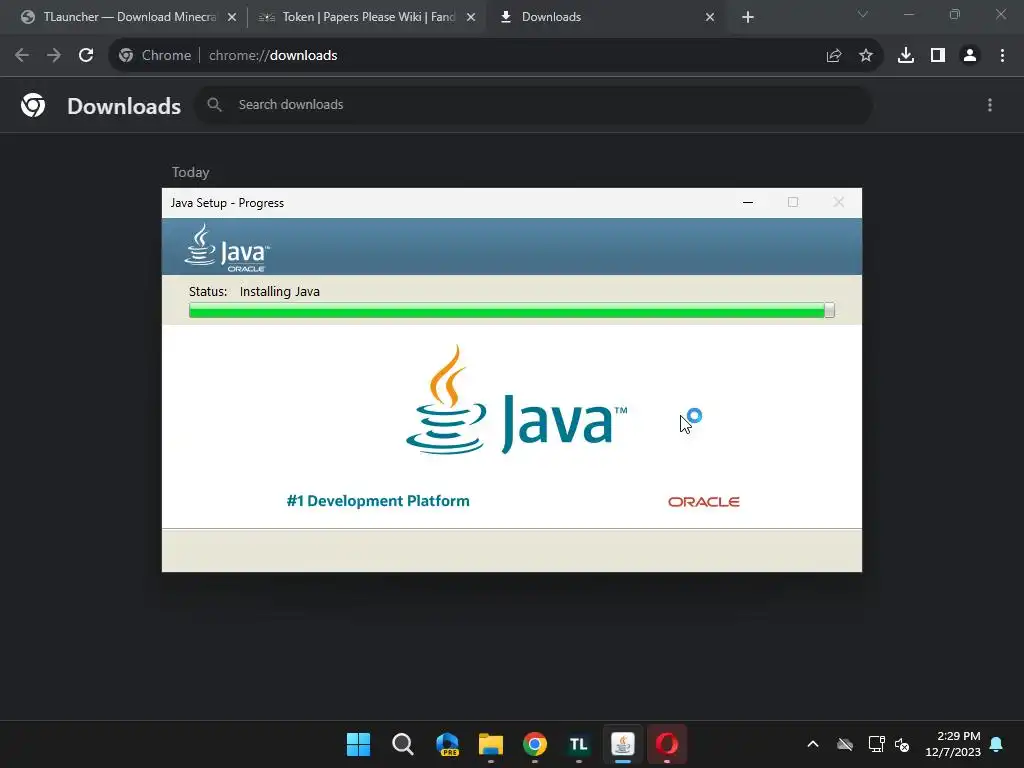Open File Explorer from taskbar
This screenshot has width=1024, height=768.
click(x=491, y=744)
